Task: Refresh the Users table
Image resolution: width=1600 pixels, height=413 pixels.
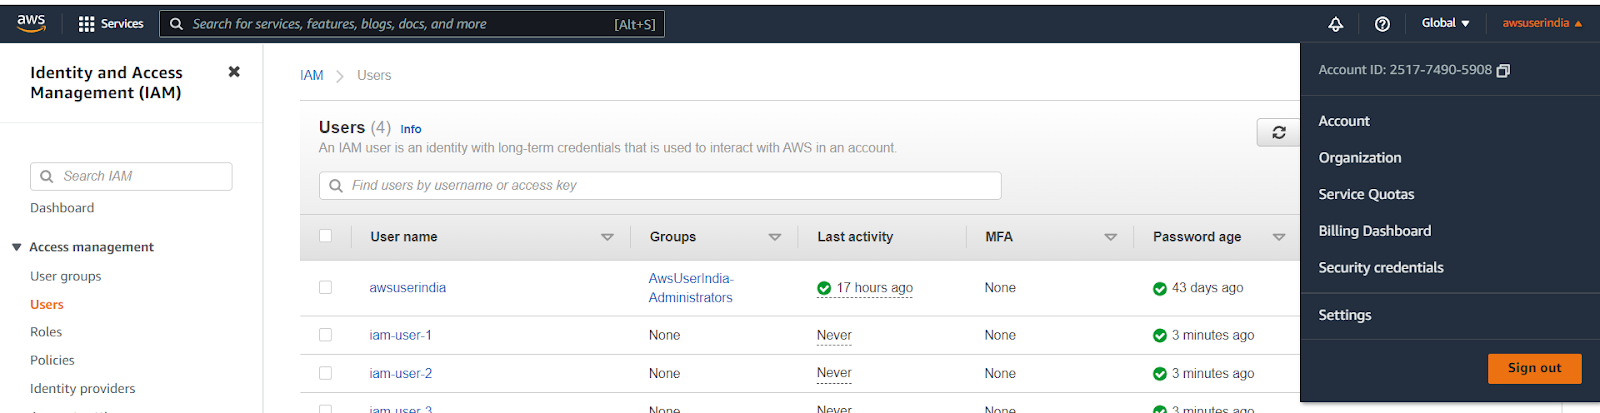Action: pos(1278,132)
